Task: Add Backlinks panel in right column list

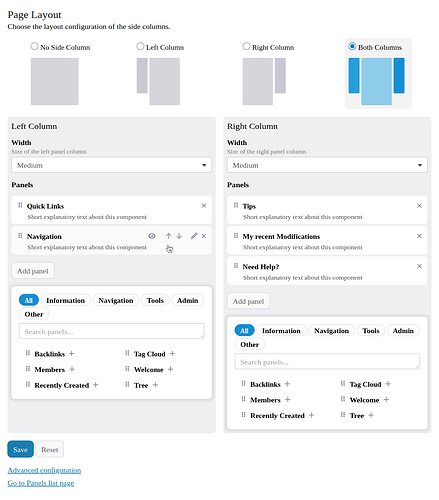Action: pyautogui.click(x=287, y=384)
